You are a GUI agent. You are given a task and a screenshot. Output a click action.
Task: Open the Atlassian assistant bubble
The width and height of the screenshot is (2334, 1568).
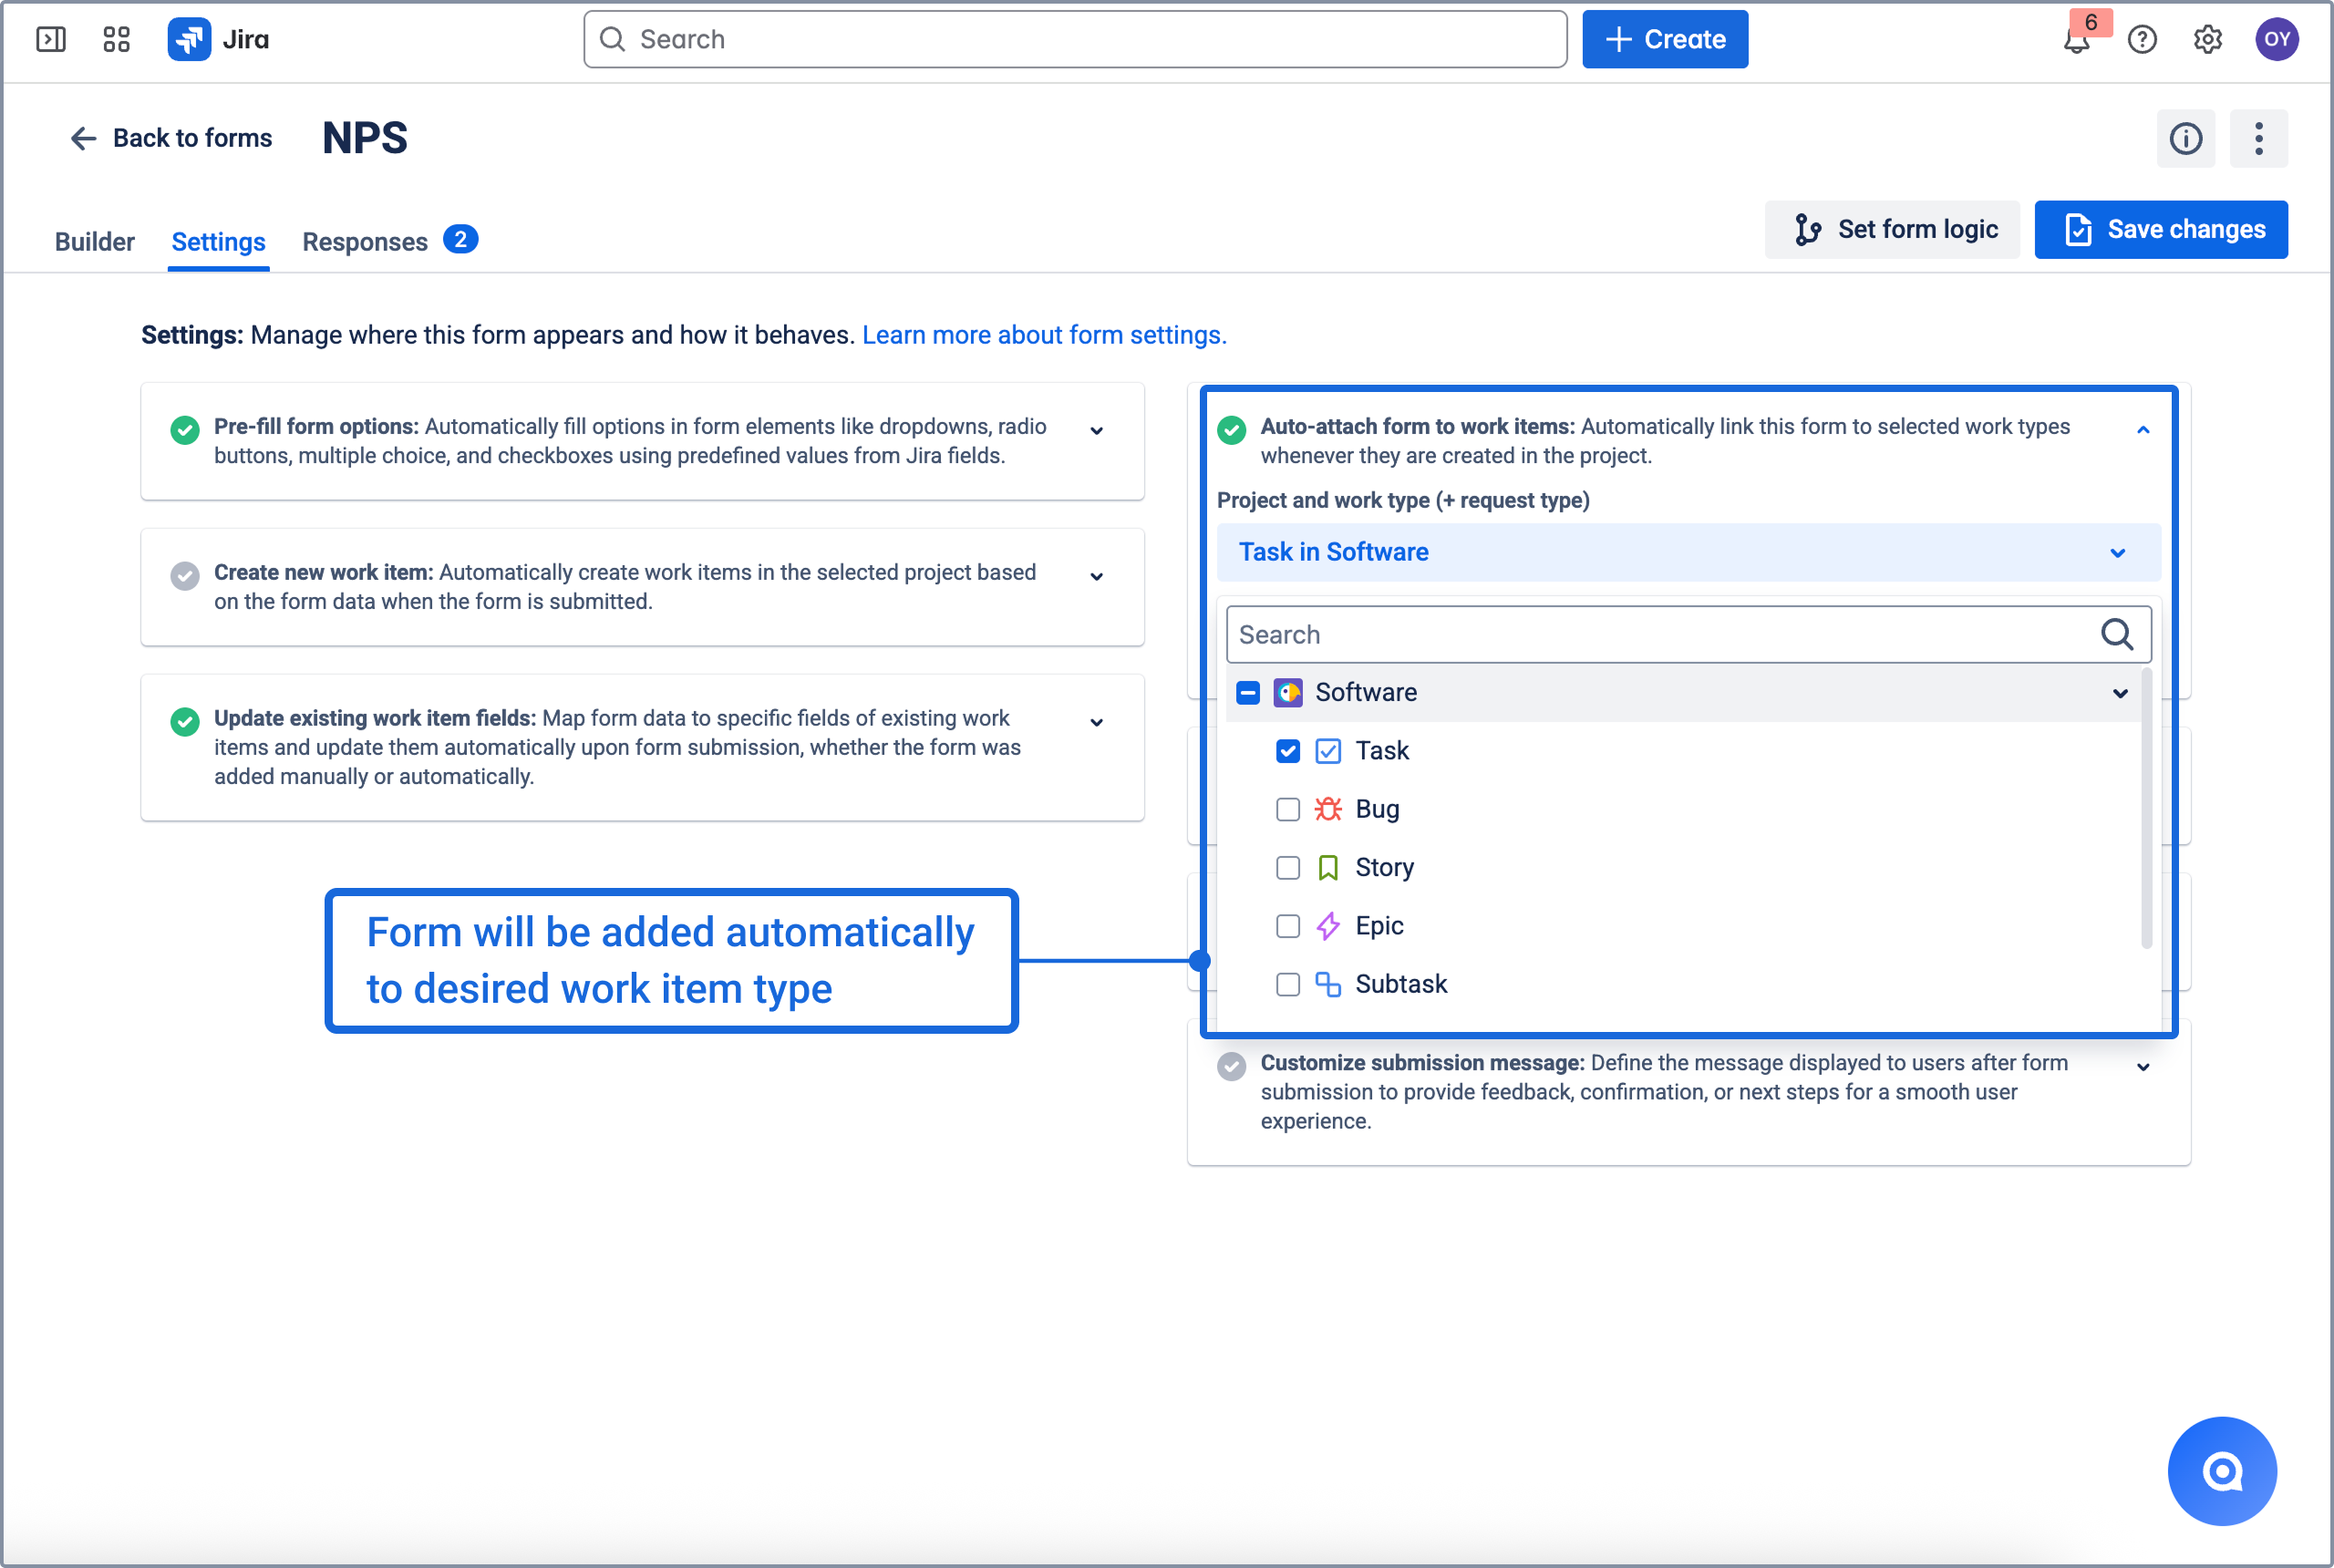click(2221, 1471)
